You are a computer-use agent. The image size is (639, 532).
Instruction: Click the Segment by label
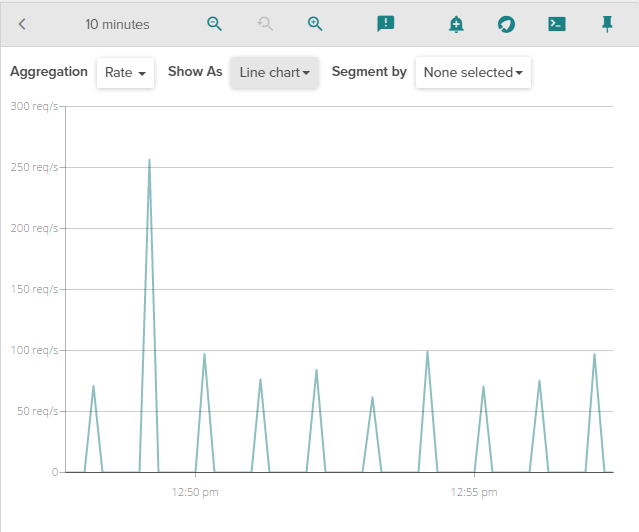click(369, 72)
